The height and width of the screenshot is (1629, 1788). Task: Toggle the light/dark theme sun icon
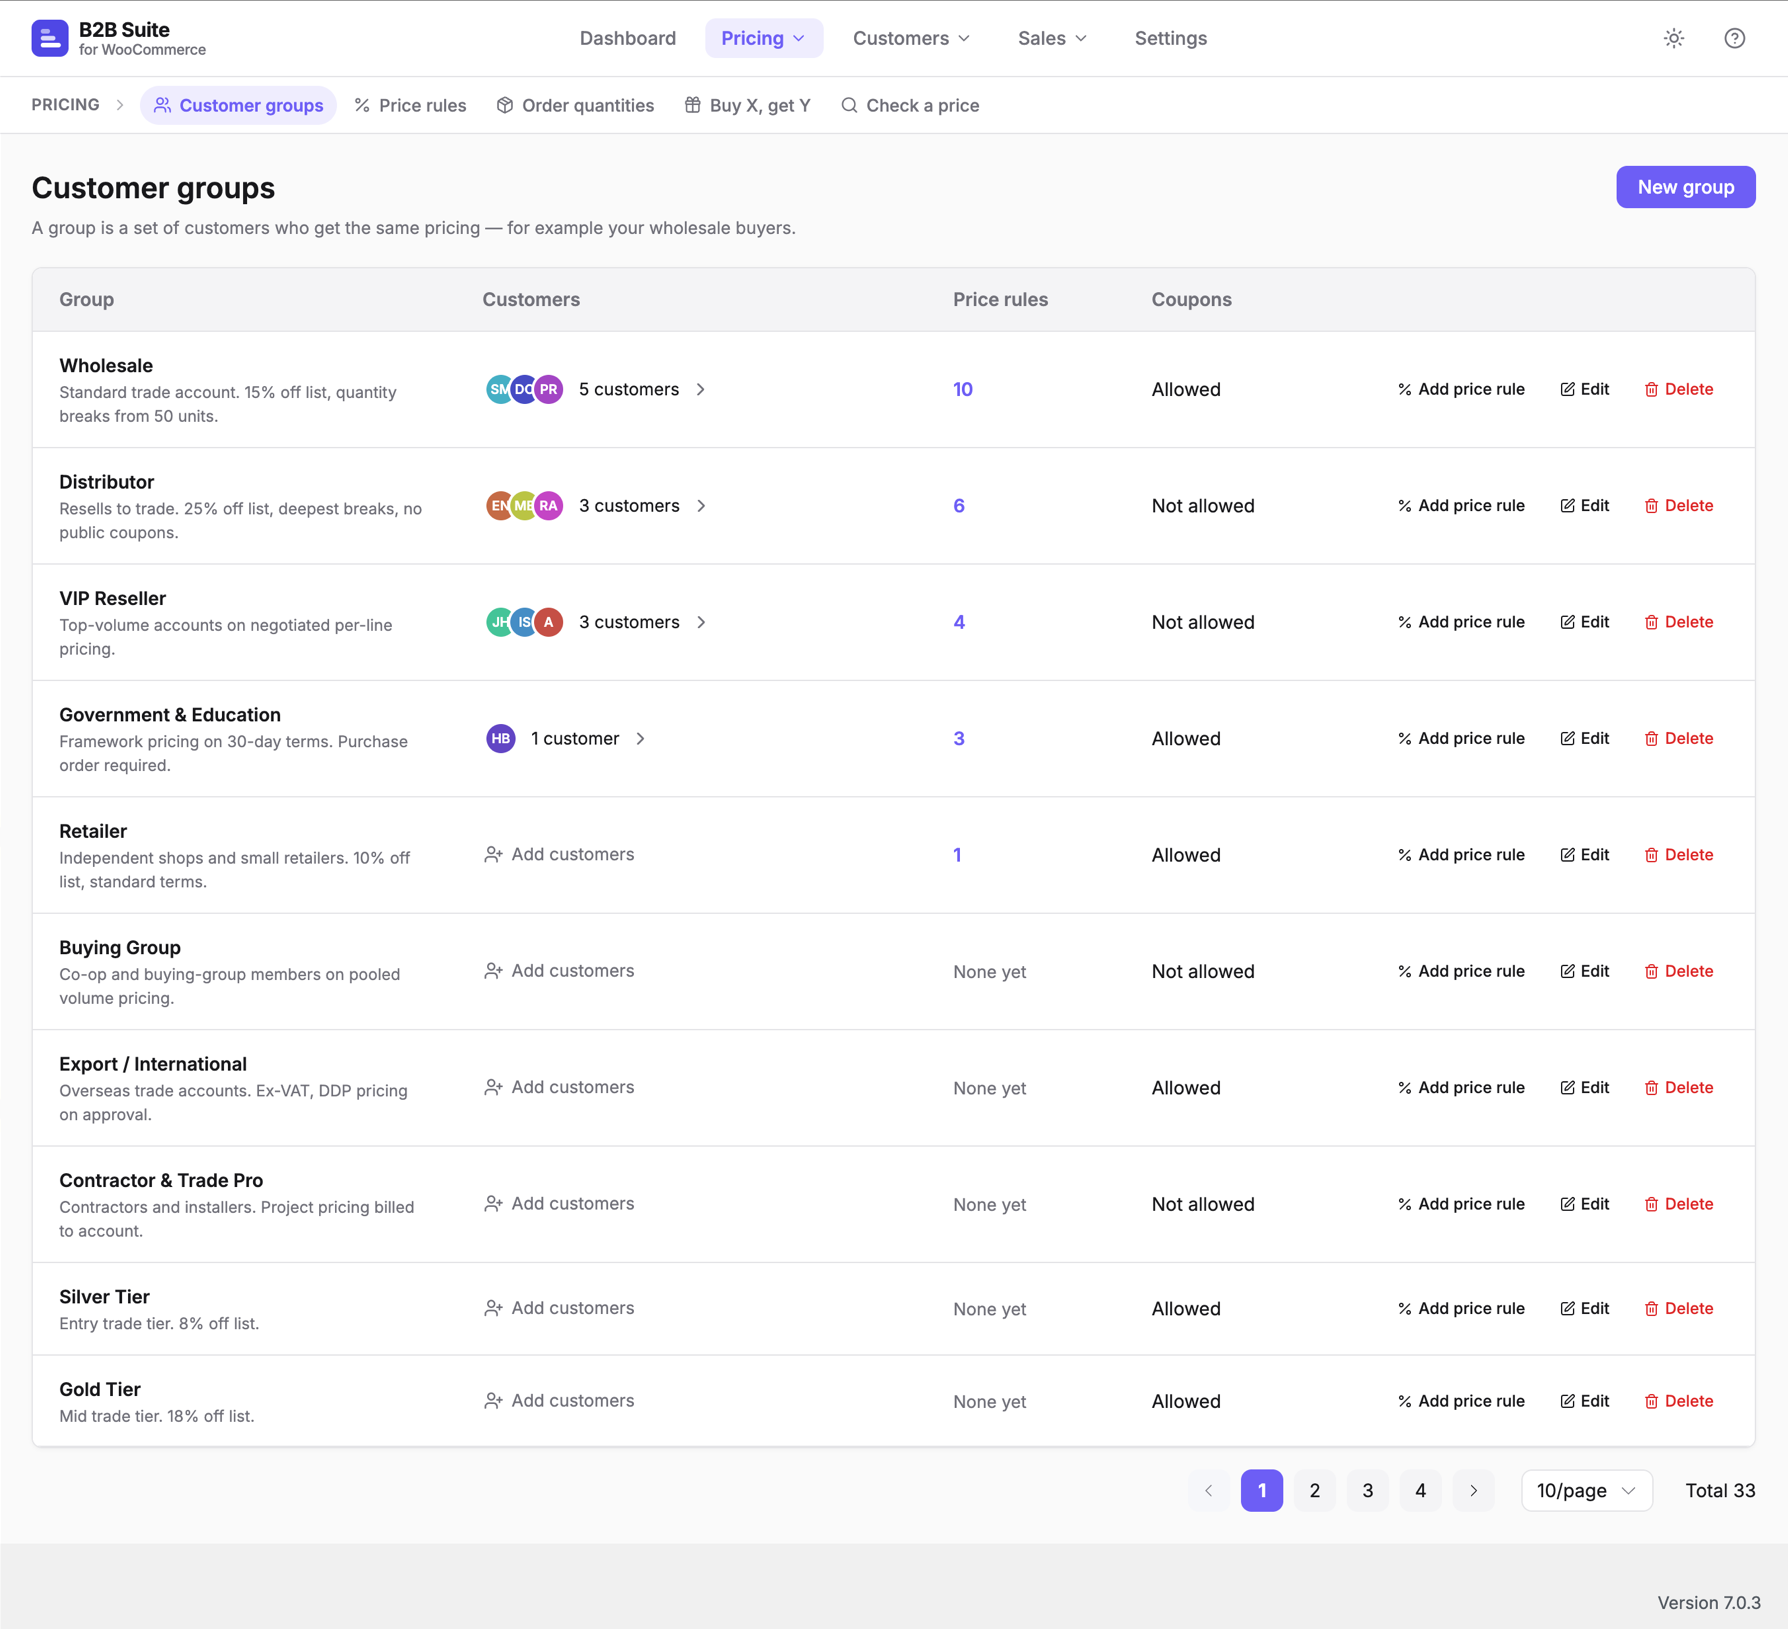(x=1674, y=38)
